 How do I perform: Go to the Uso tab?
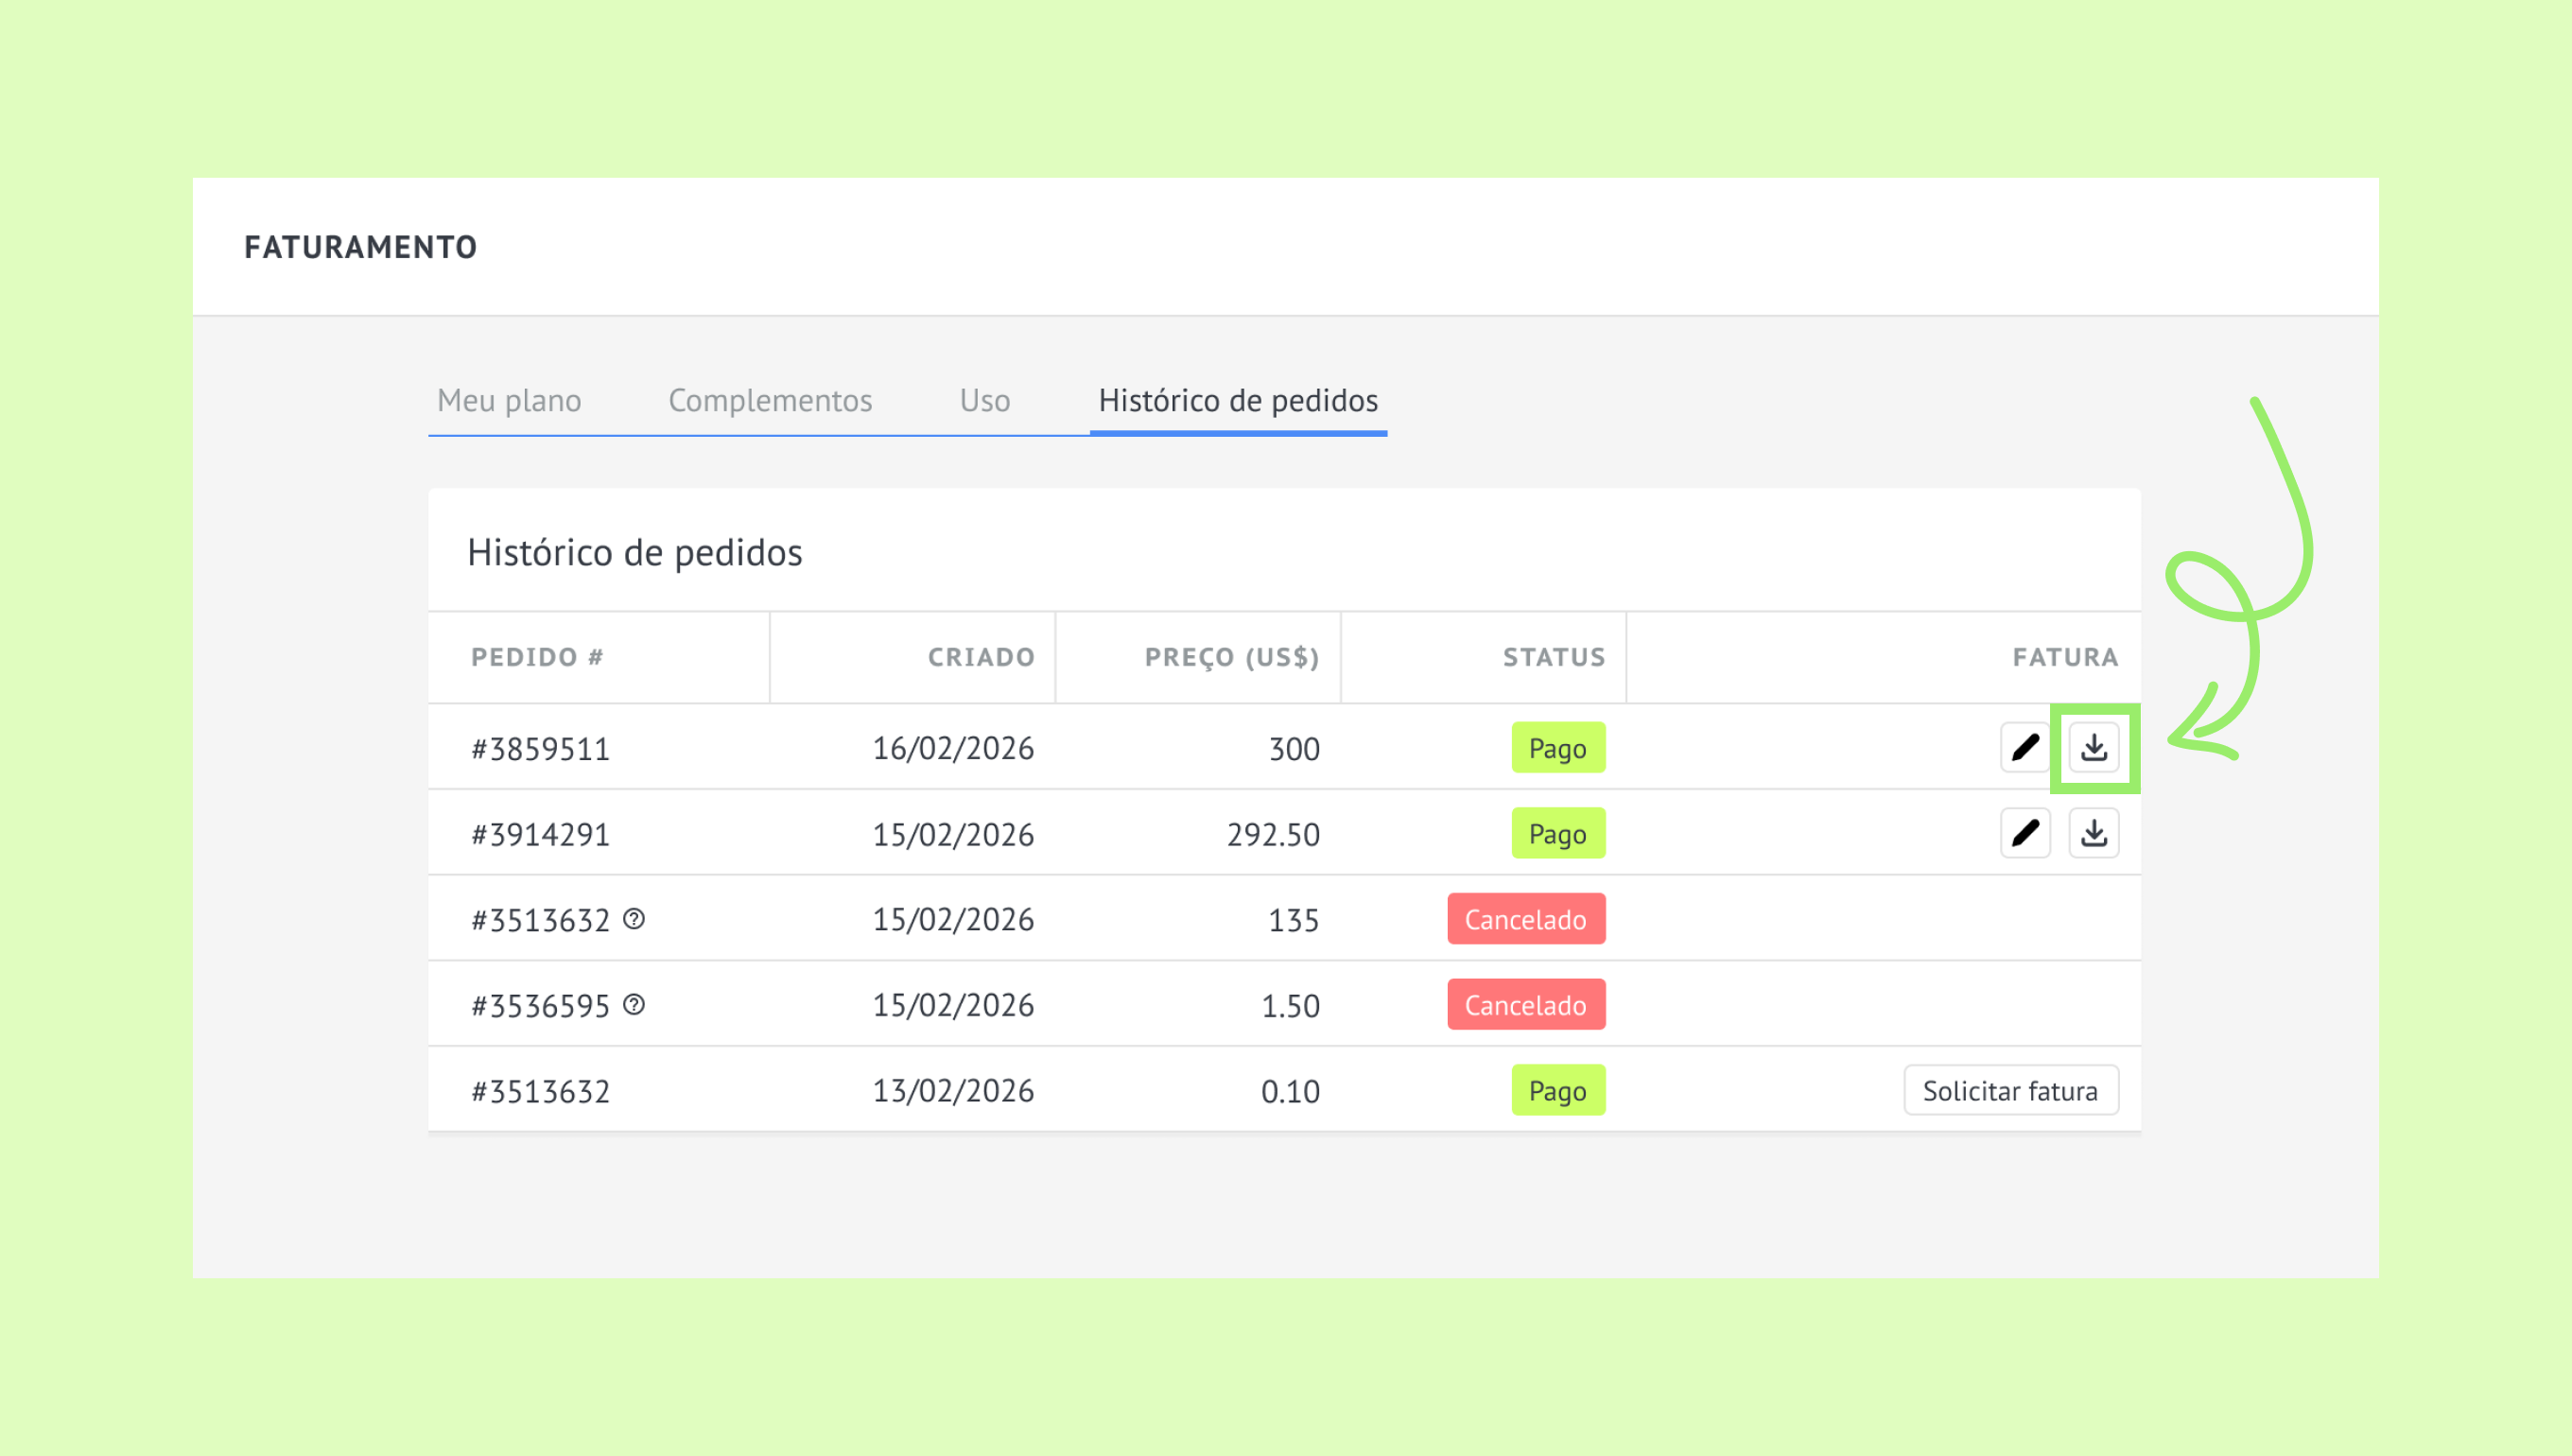pos(985,400)
